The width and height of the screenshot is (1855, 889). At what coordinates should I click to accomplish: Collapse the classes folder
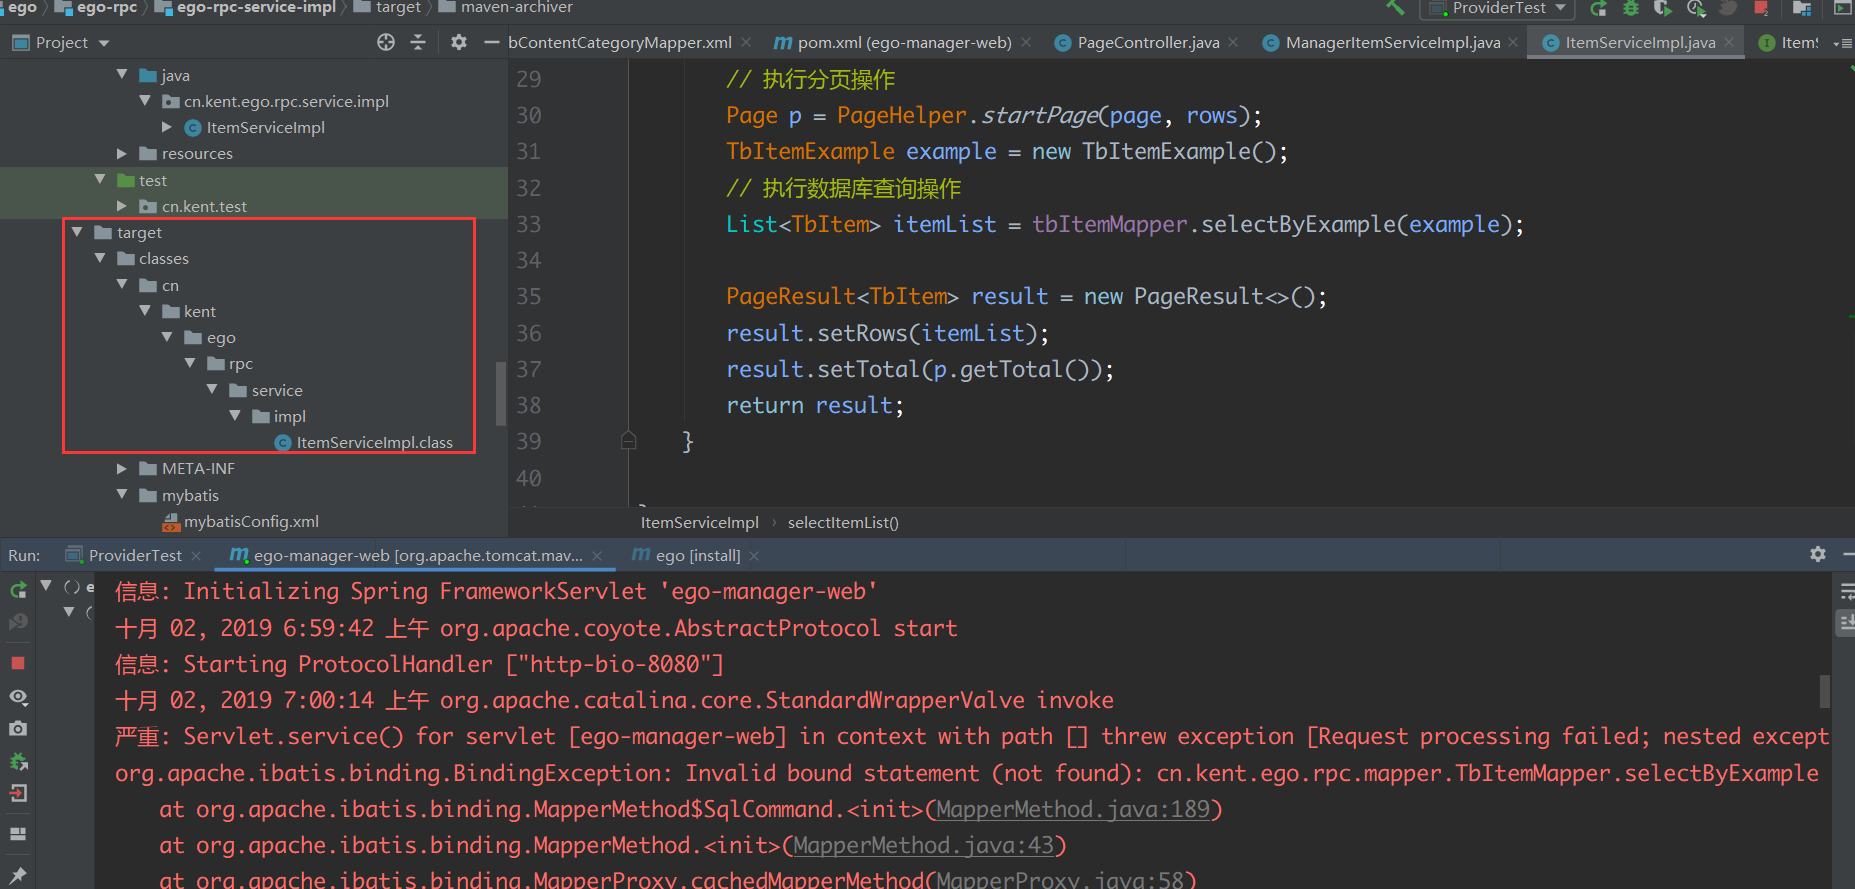tap(99, 258)
